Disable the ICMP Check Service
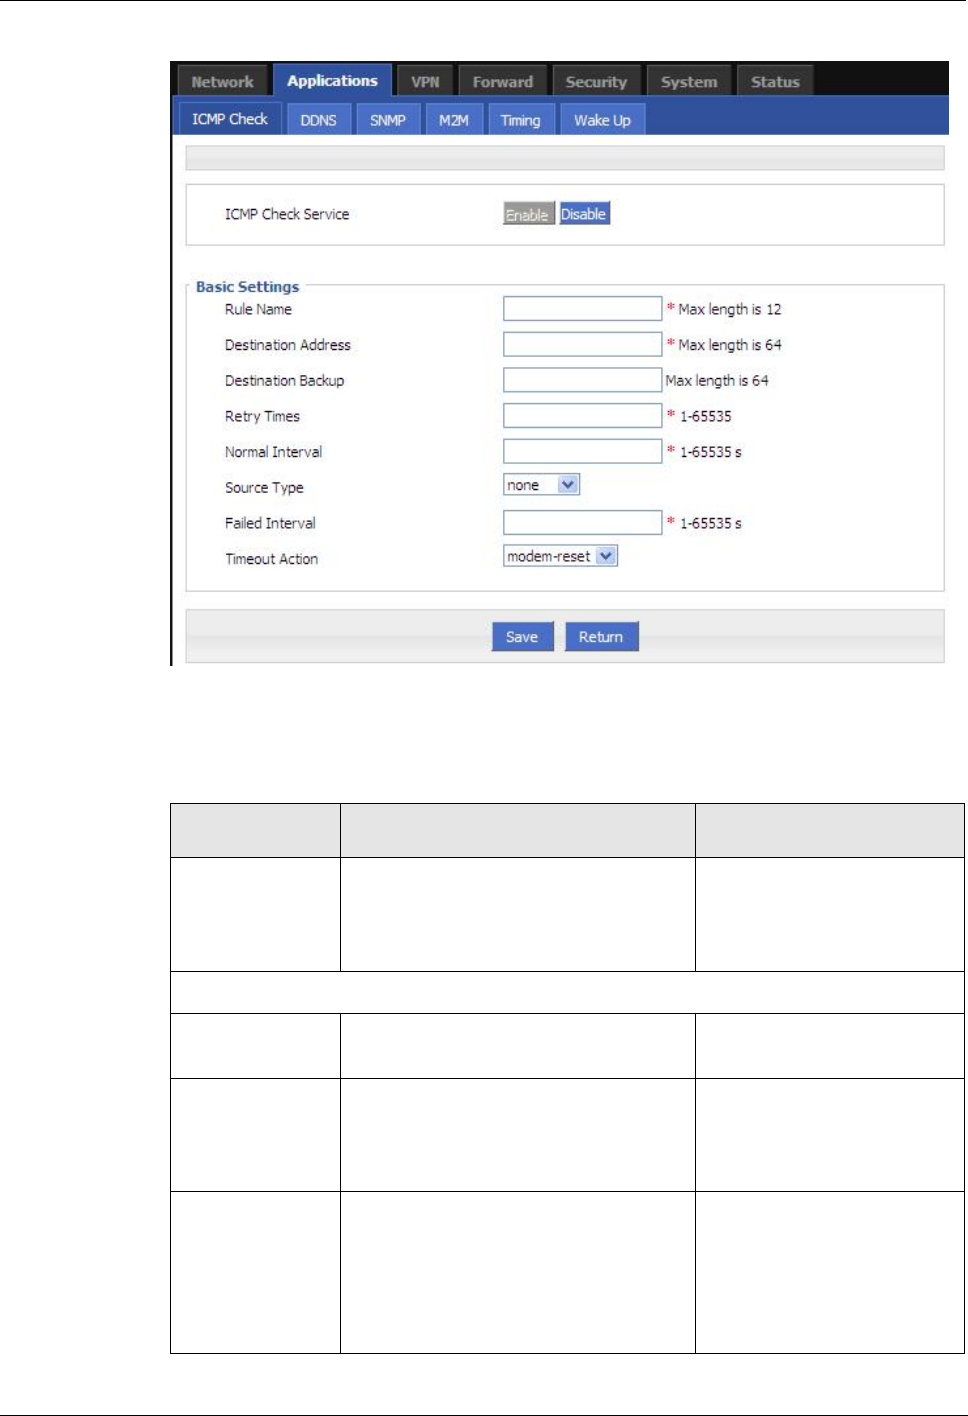 coord(584,214)
